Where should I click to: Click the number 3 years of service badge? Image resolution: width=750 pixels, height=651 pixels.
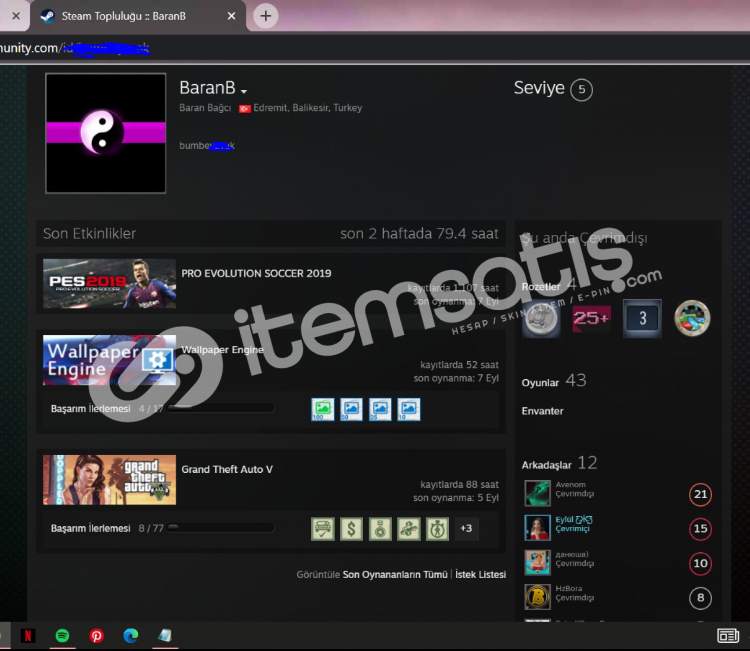[642, 318]
